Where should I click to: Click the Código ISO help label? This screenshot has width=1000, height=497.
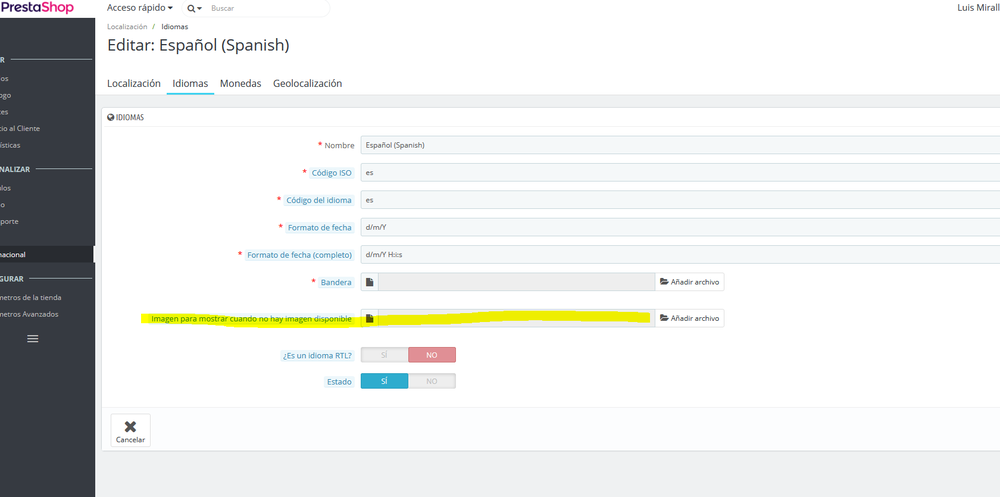(x=332, y=173)
